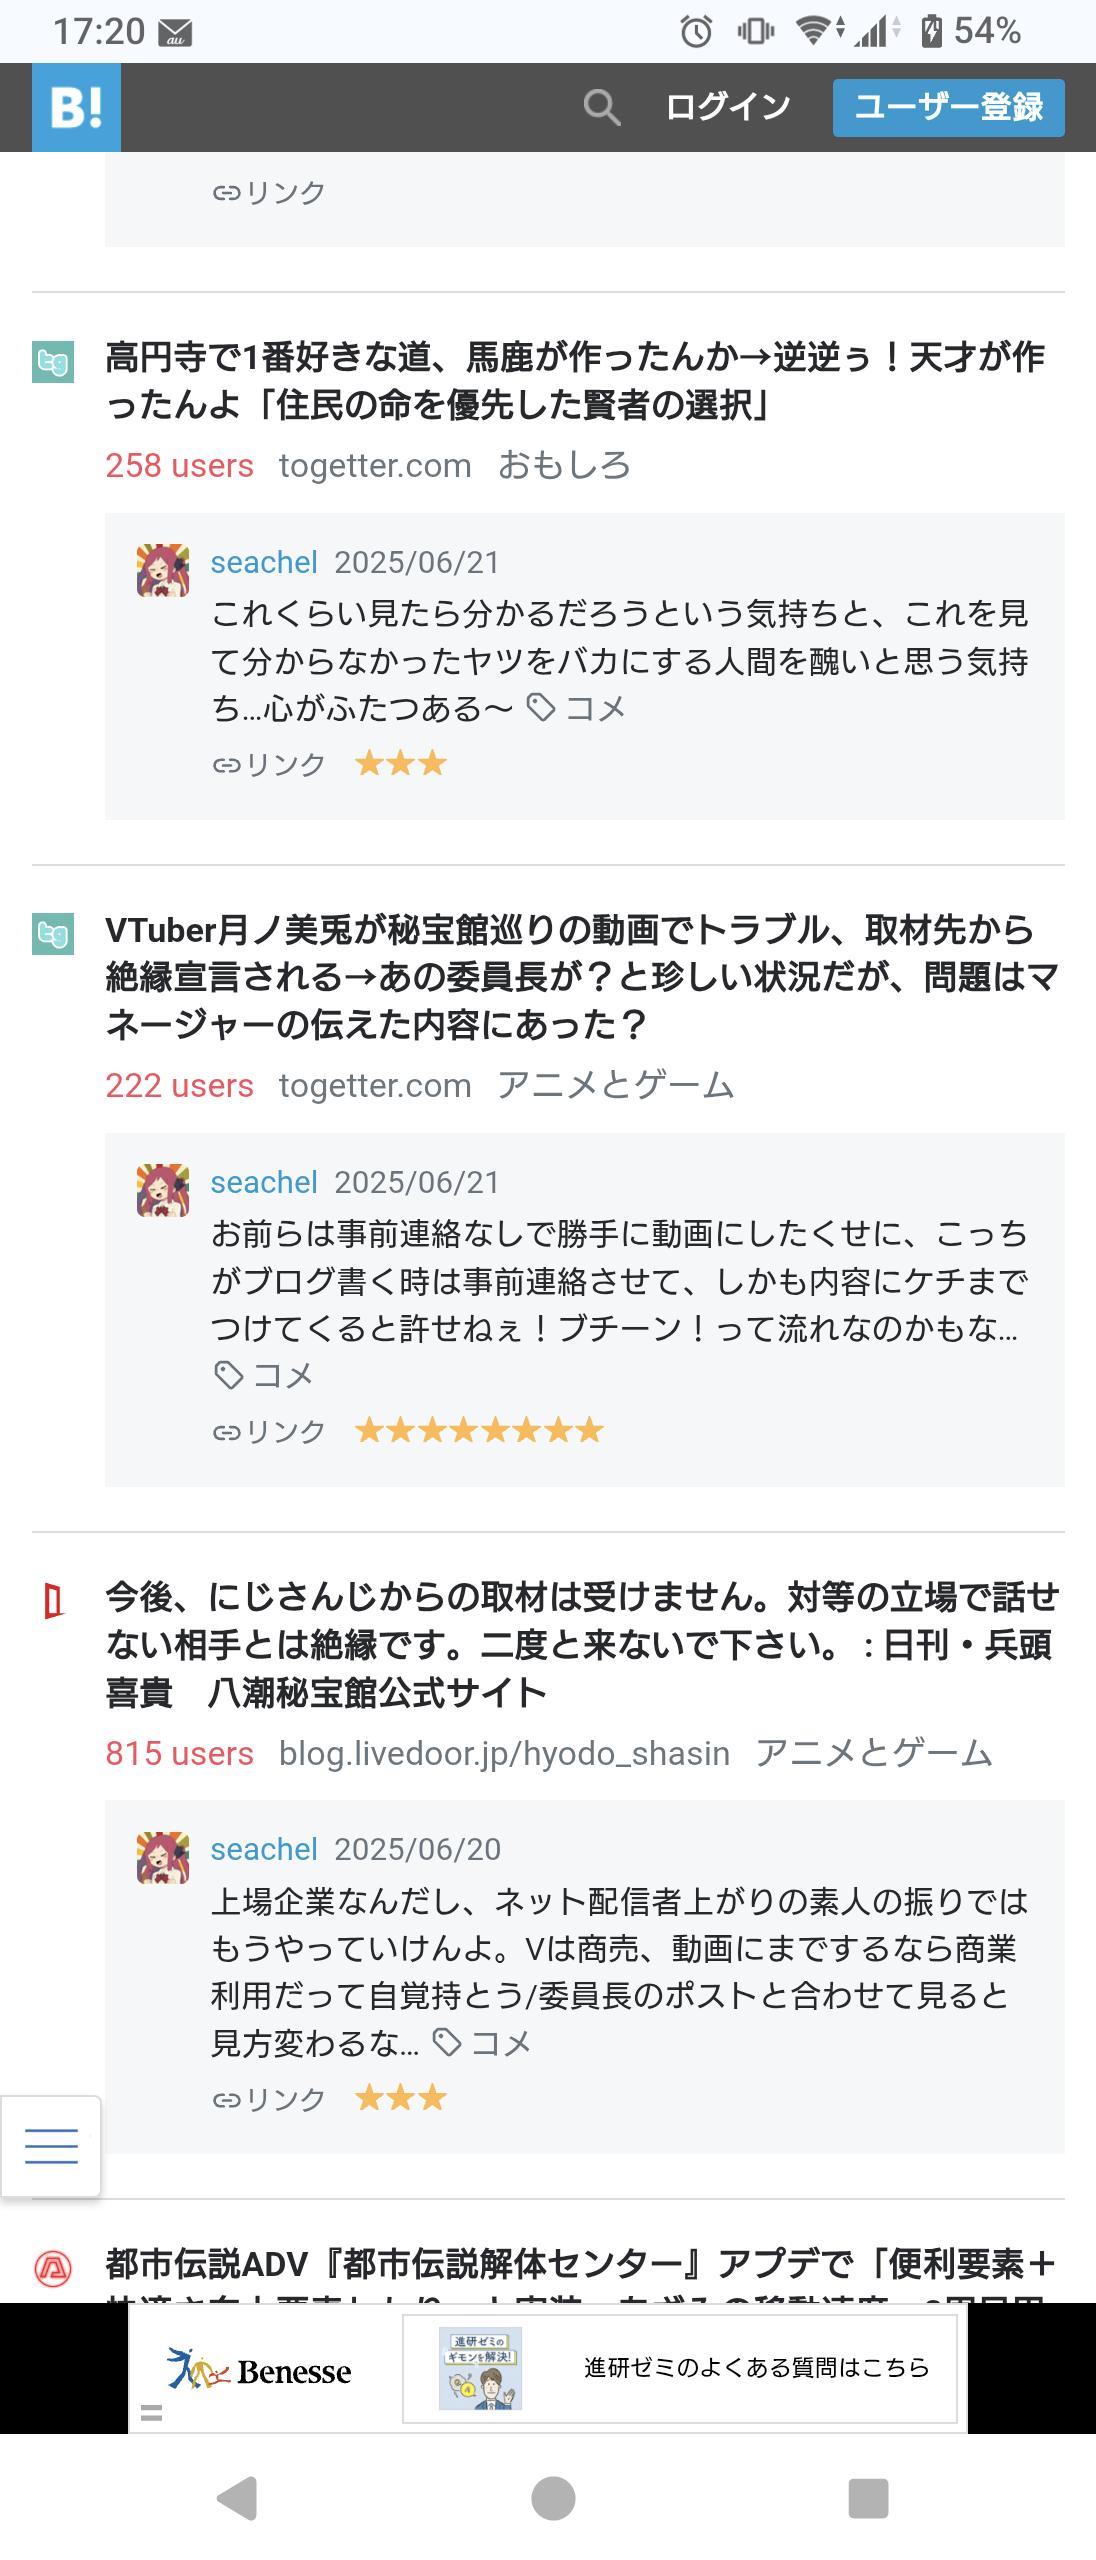1096x2560 pixels.
Task: Open the floating hamburger menu button
Action: point(51,2146)
